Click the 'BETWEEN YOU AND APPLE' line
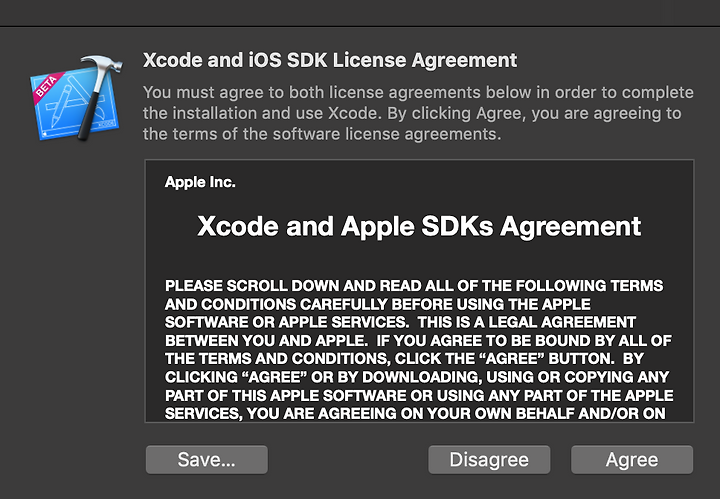Image resolution: width=720 pixels, height=499 pixels. [418, 341]
